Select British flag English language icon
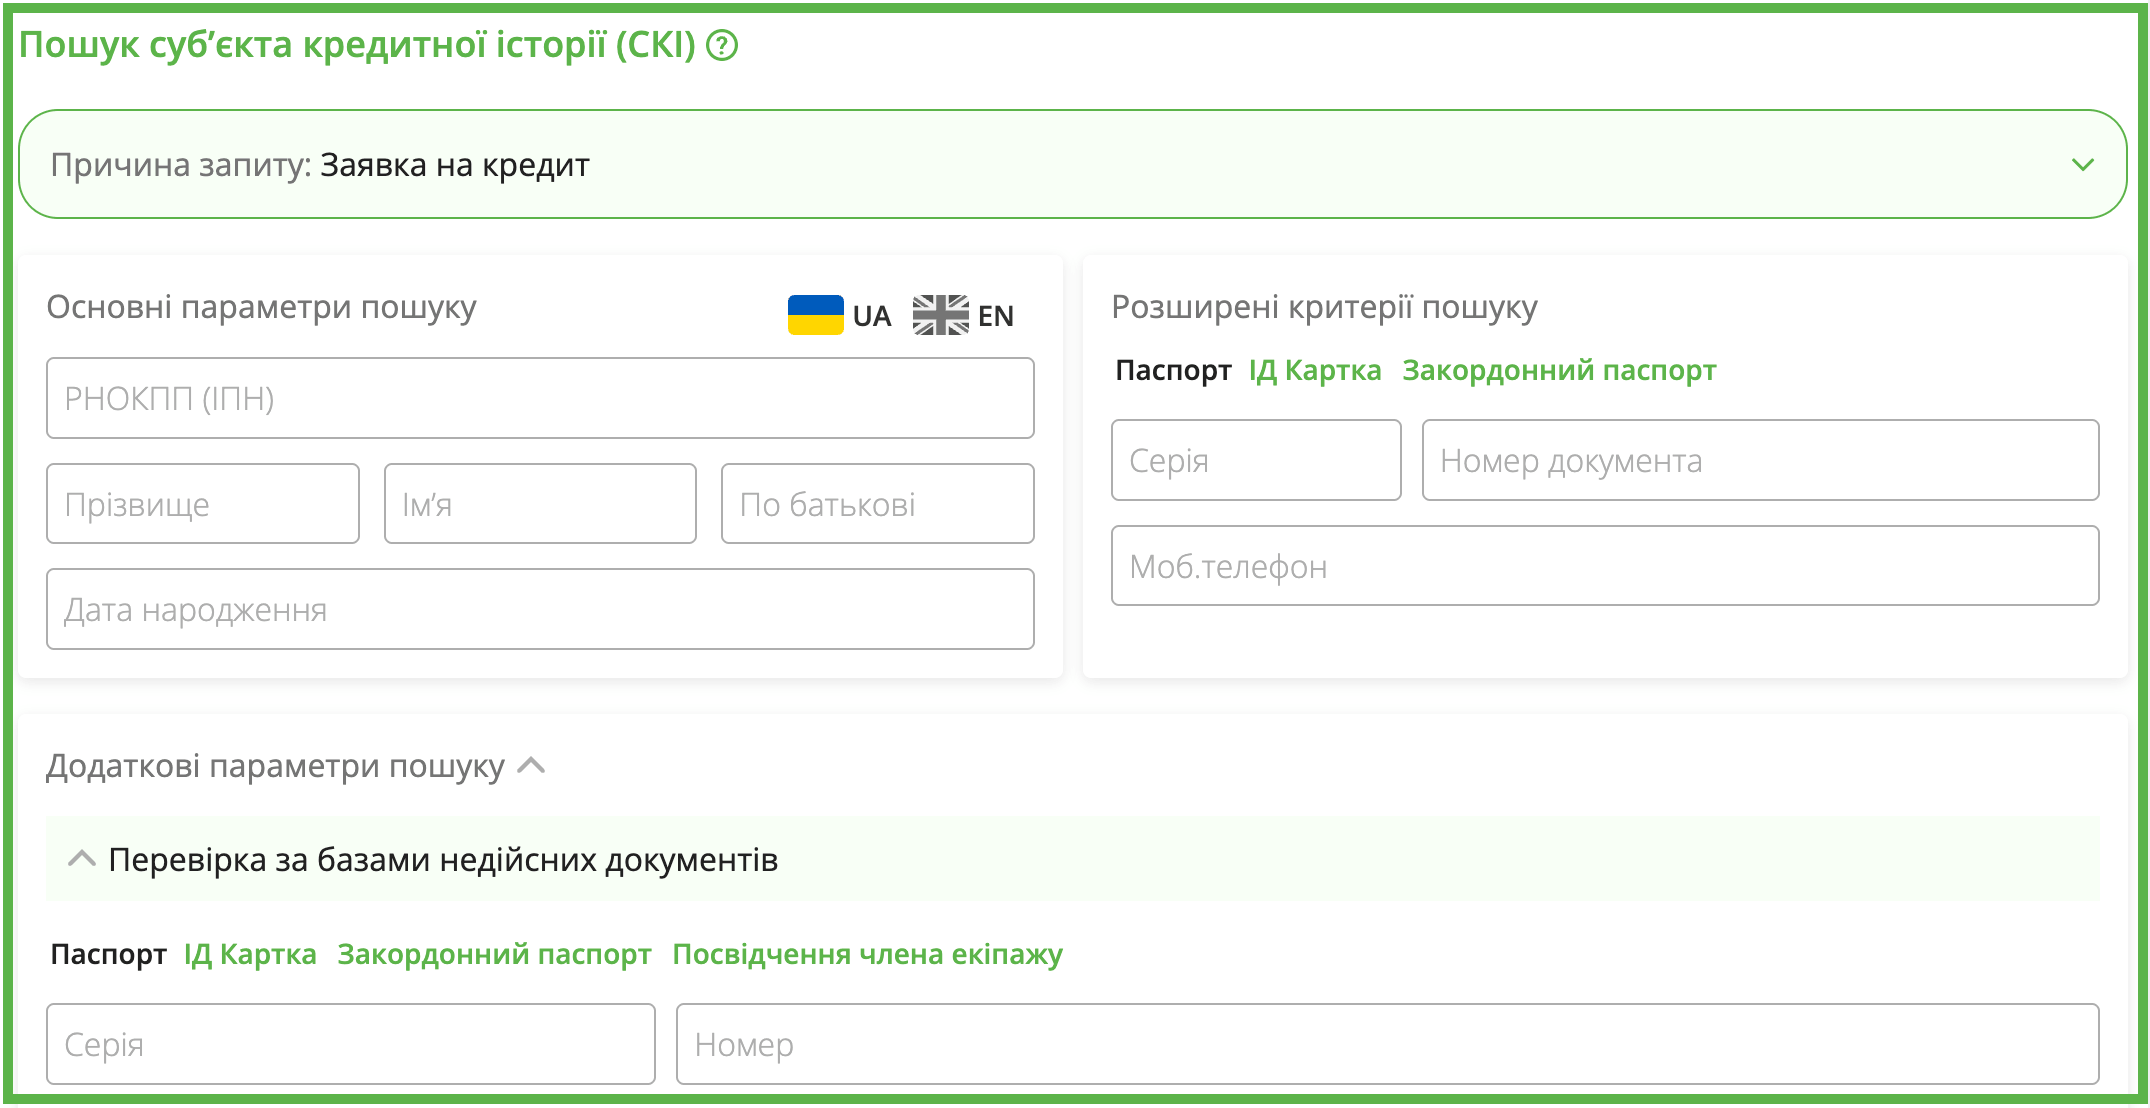2150x1108 pixels. point(940,315)
